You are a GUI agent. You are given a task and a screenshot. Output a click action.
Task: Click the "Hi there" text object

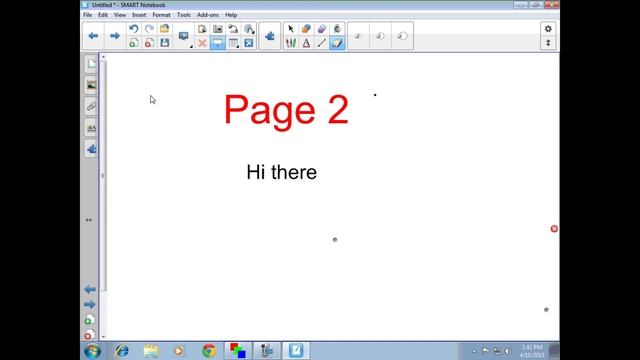(x=282, y=172)
